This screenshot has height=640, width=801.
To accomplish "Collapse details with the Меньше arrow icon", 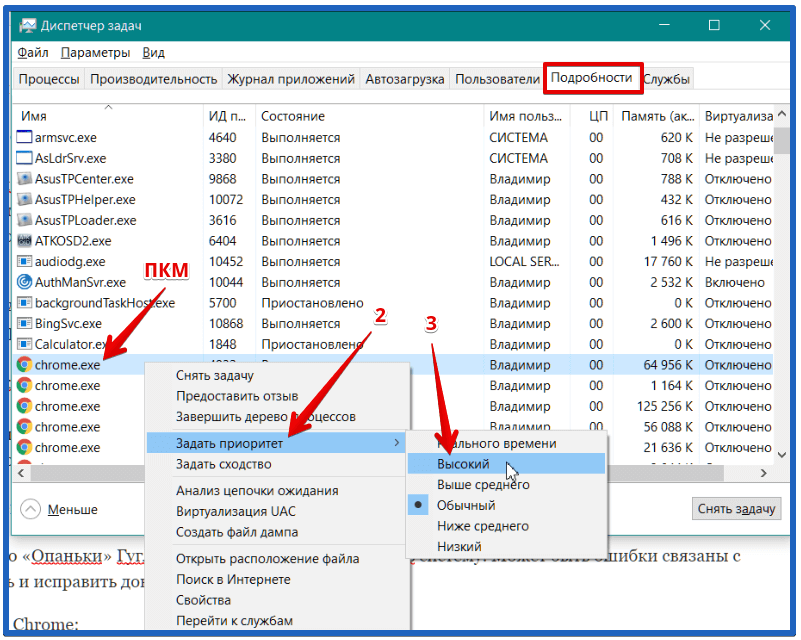I will click(30, 509).
